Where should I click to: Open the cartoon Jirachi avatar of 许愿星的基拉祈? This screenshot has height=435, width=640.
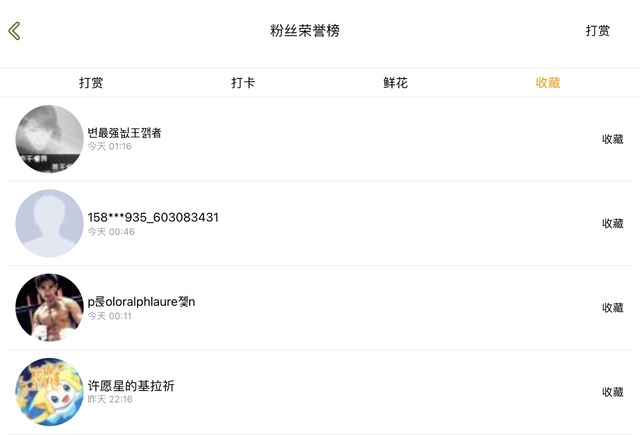(49, 392)
